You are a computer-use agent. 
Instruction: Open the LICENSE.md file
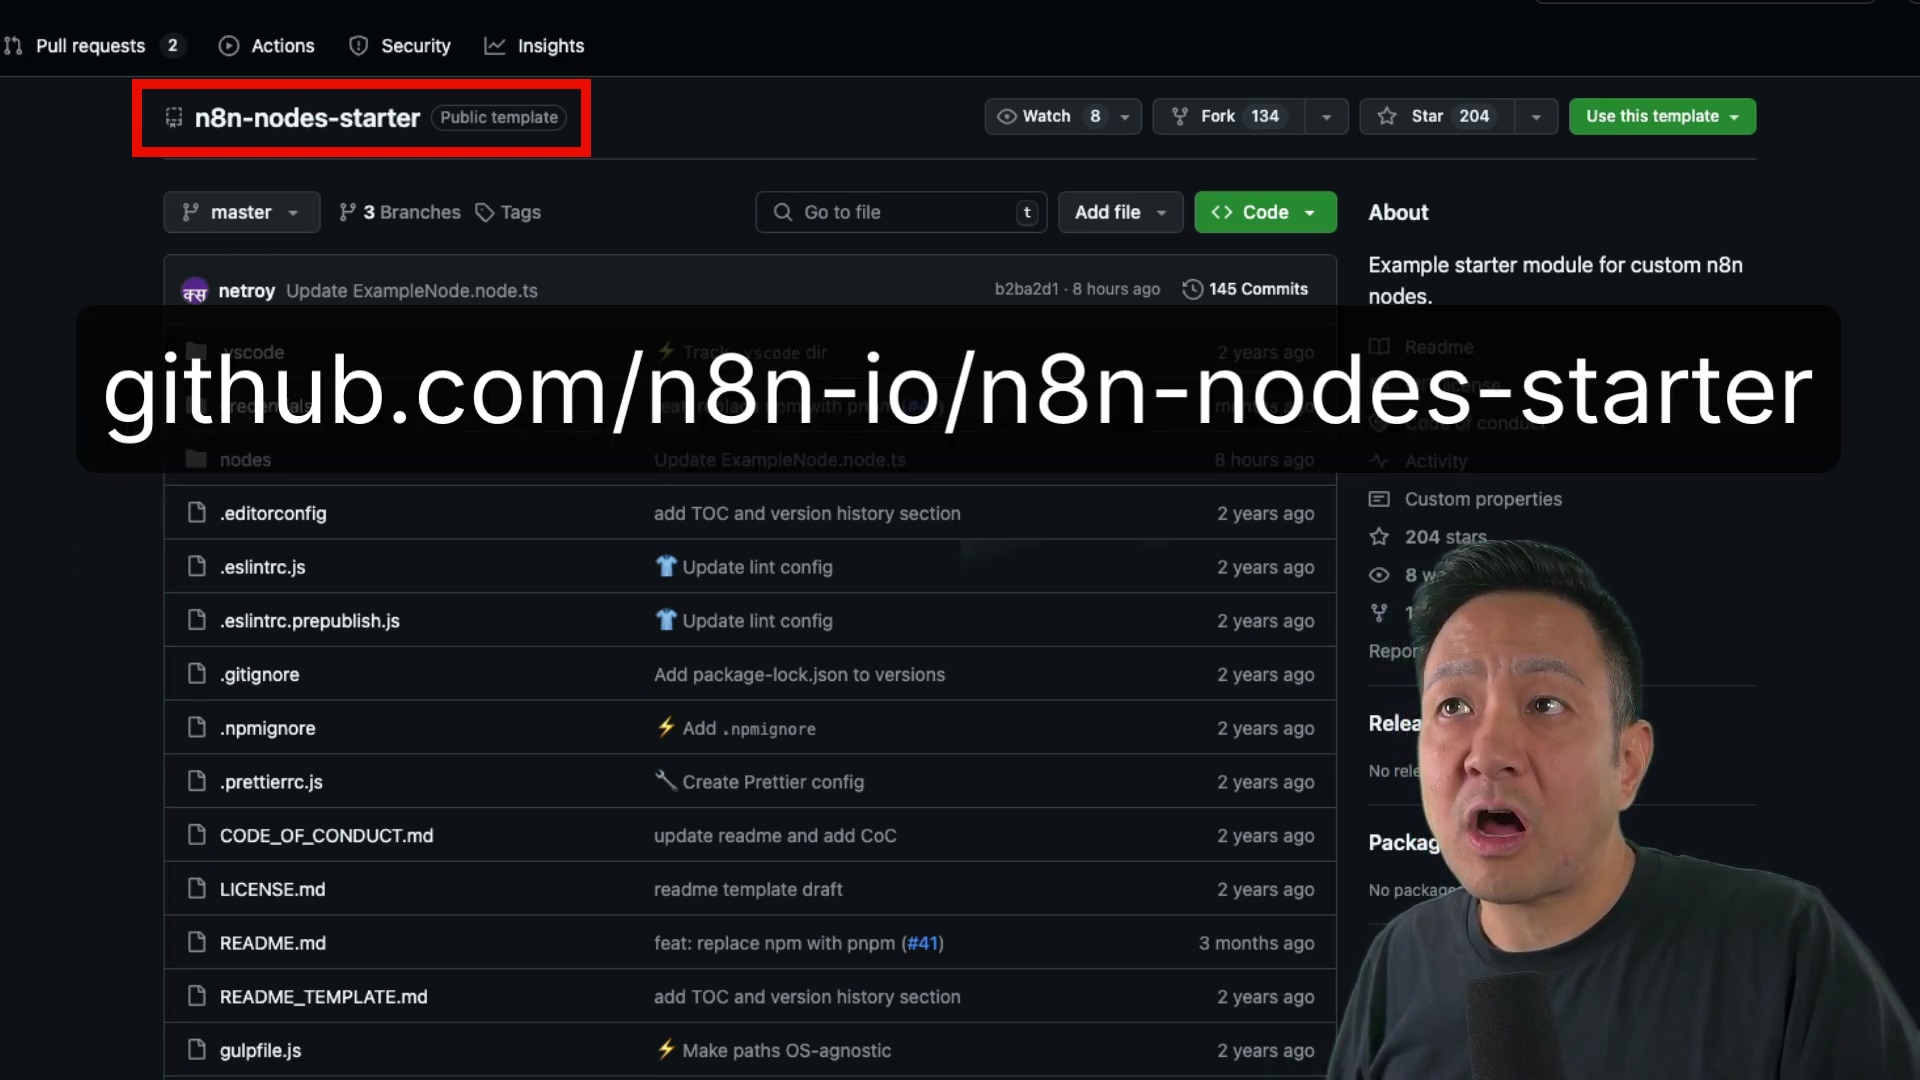click(x=273, y=889)
